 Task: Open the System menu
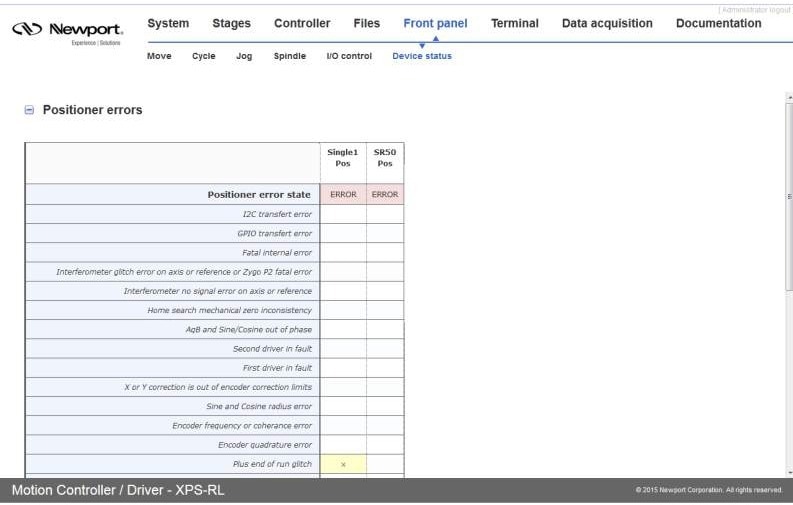point(168,23)
